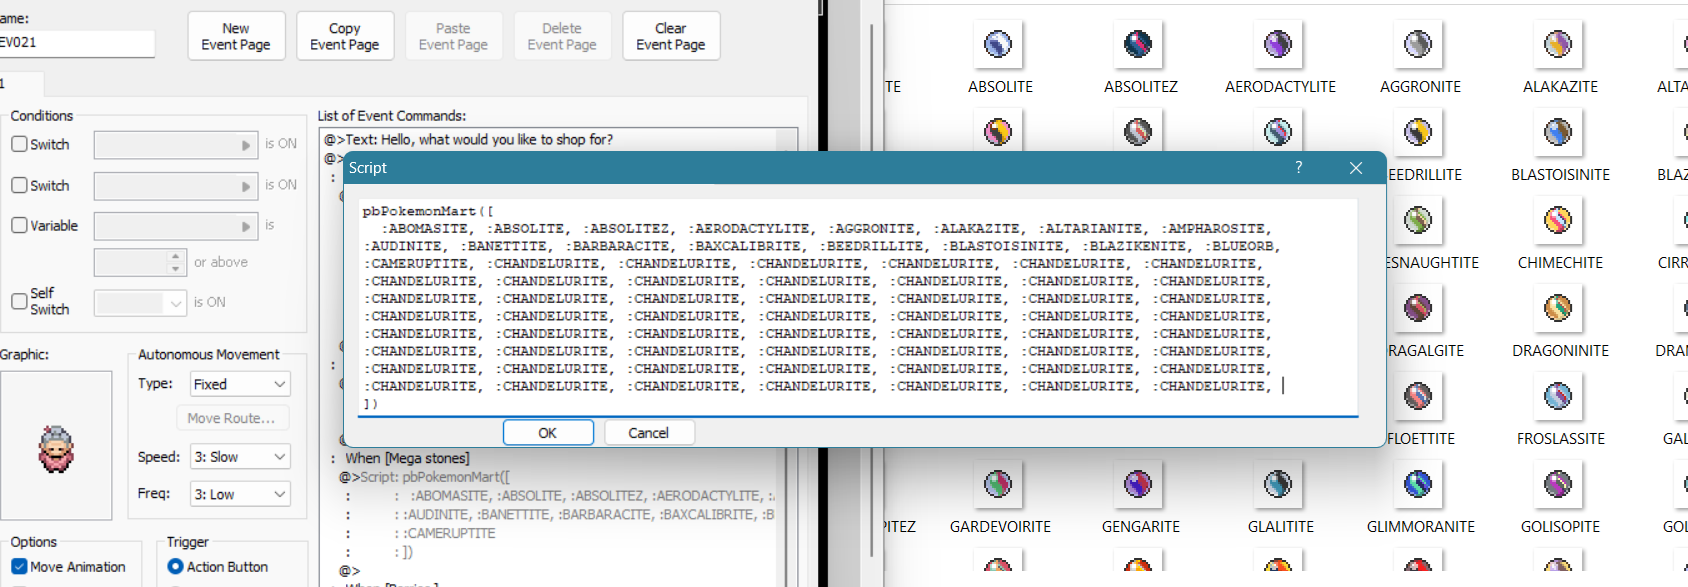The width and height of the screenshot is (1688, 587).
Task: Select the BEEDRILLITE item icon
Action: pos(1418,132)
